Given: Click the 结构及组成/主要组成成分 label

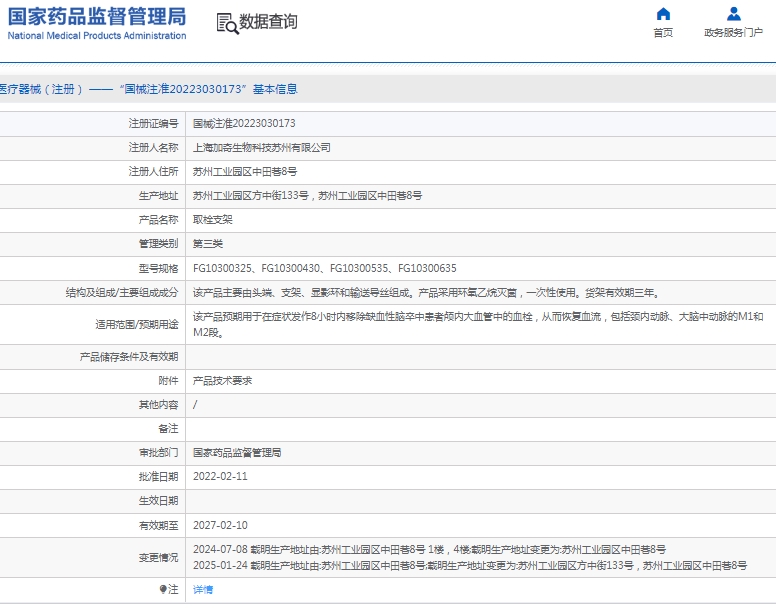Looking at the screenshot, I should (122, 292).
